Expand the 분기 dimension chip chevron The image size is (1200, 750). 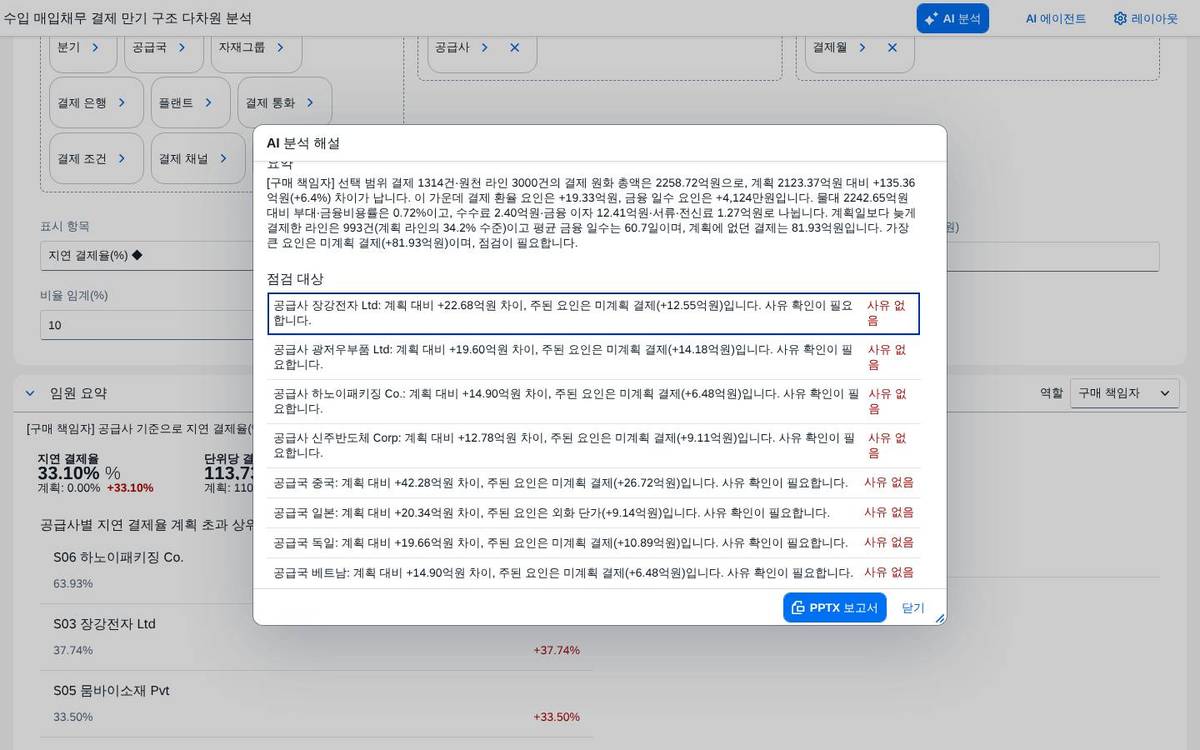(x=95, y=47)
